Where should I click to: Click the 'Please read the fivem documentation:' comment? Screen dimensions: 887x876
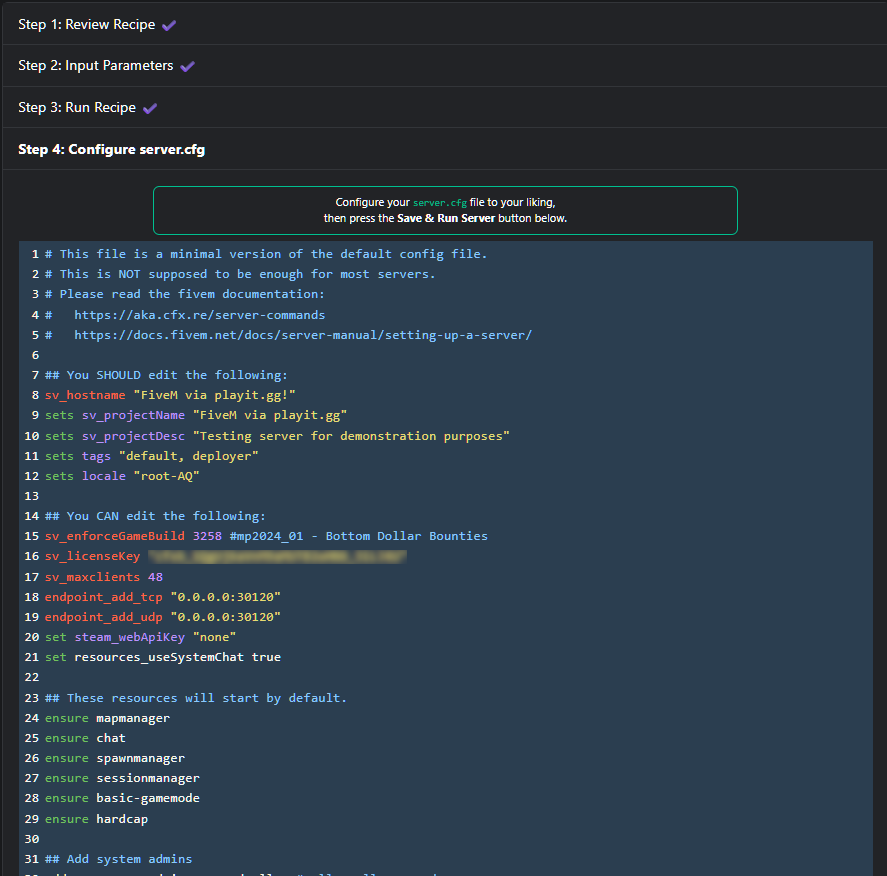pos(185,294)
